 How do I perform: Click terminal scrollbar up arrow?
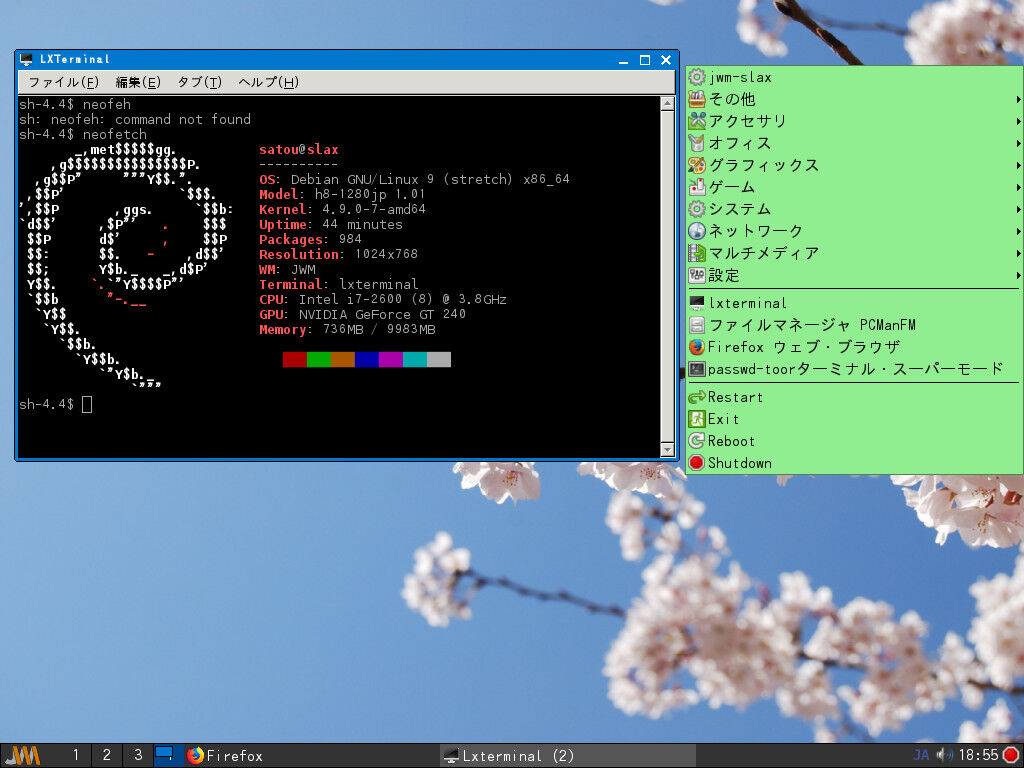667,103
